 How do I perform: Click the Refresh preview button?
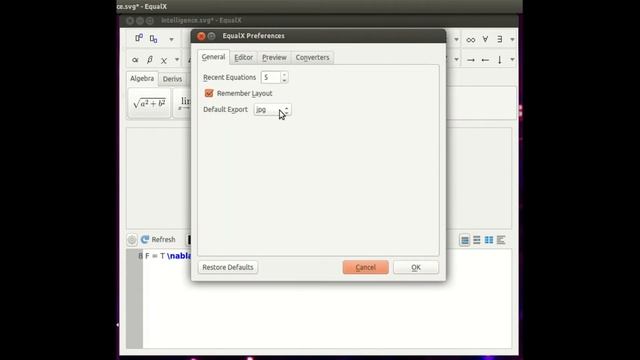(x=158, y=240)
